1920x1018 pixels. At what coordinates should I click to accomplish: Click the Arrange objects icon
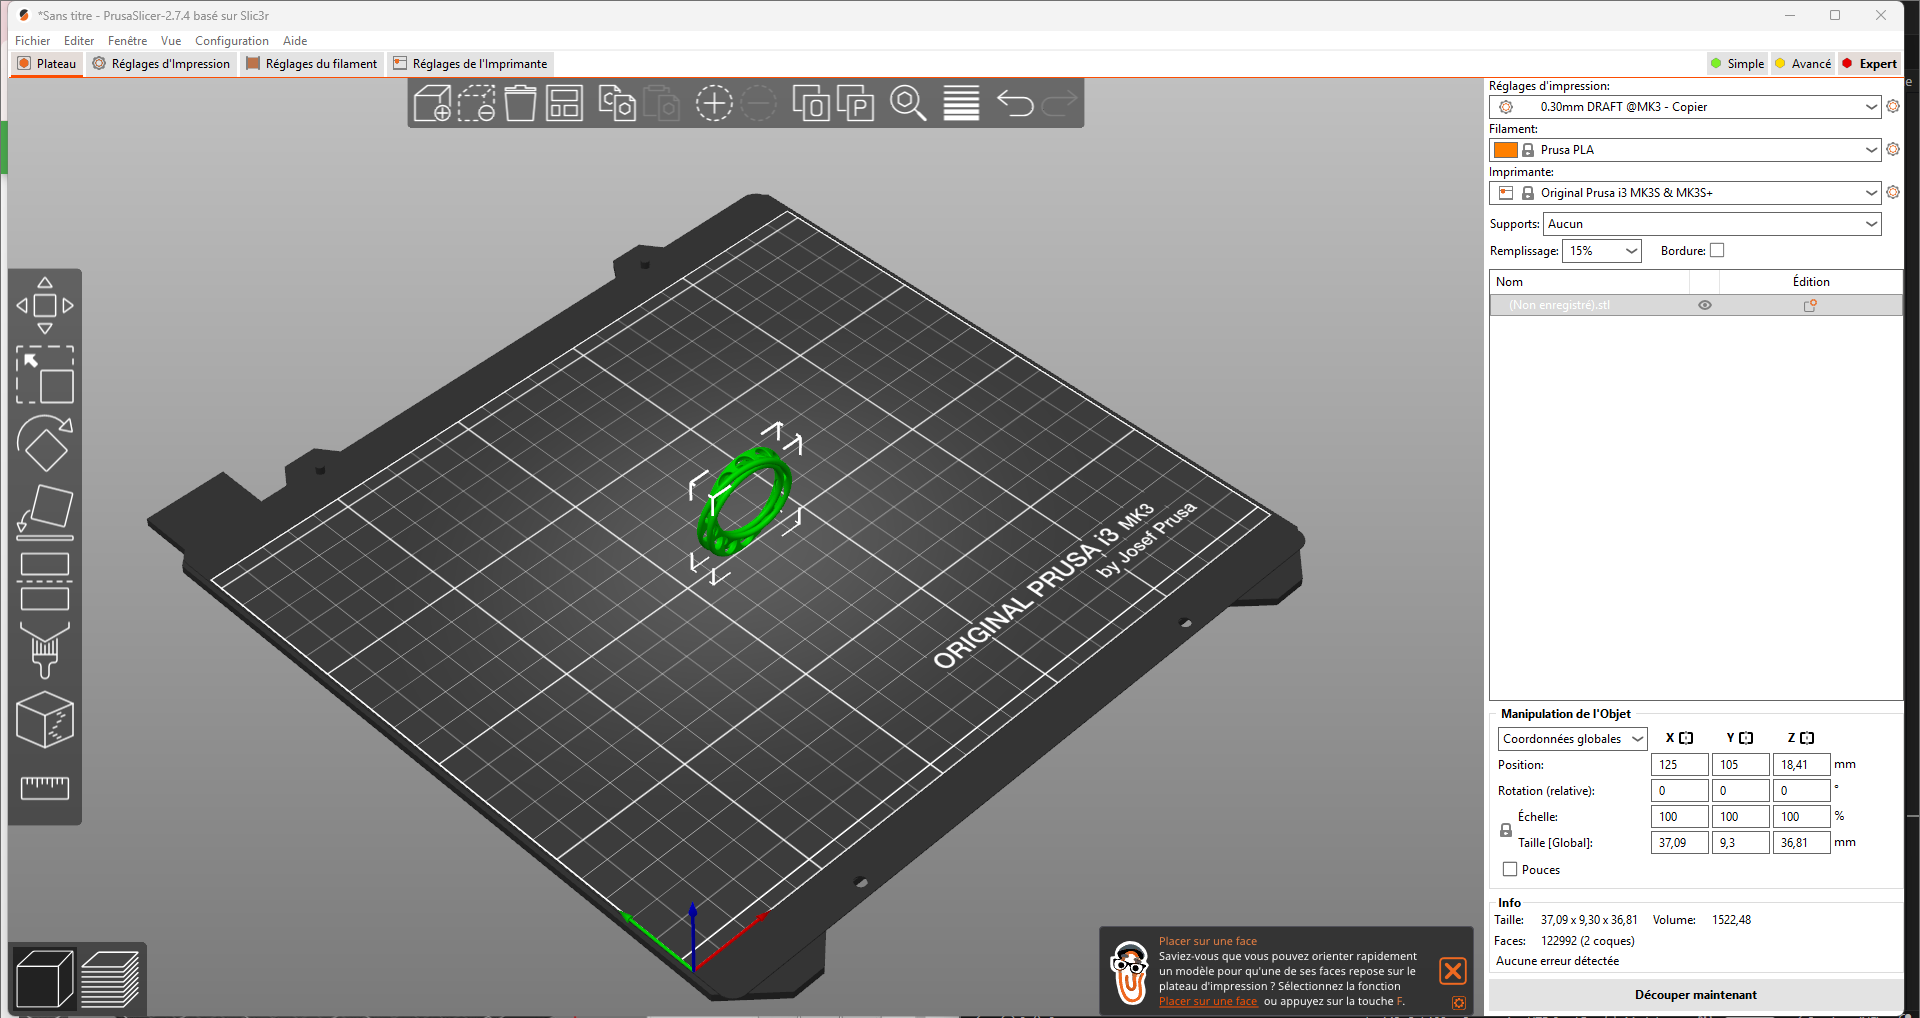point(564,103)
